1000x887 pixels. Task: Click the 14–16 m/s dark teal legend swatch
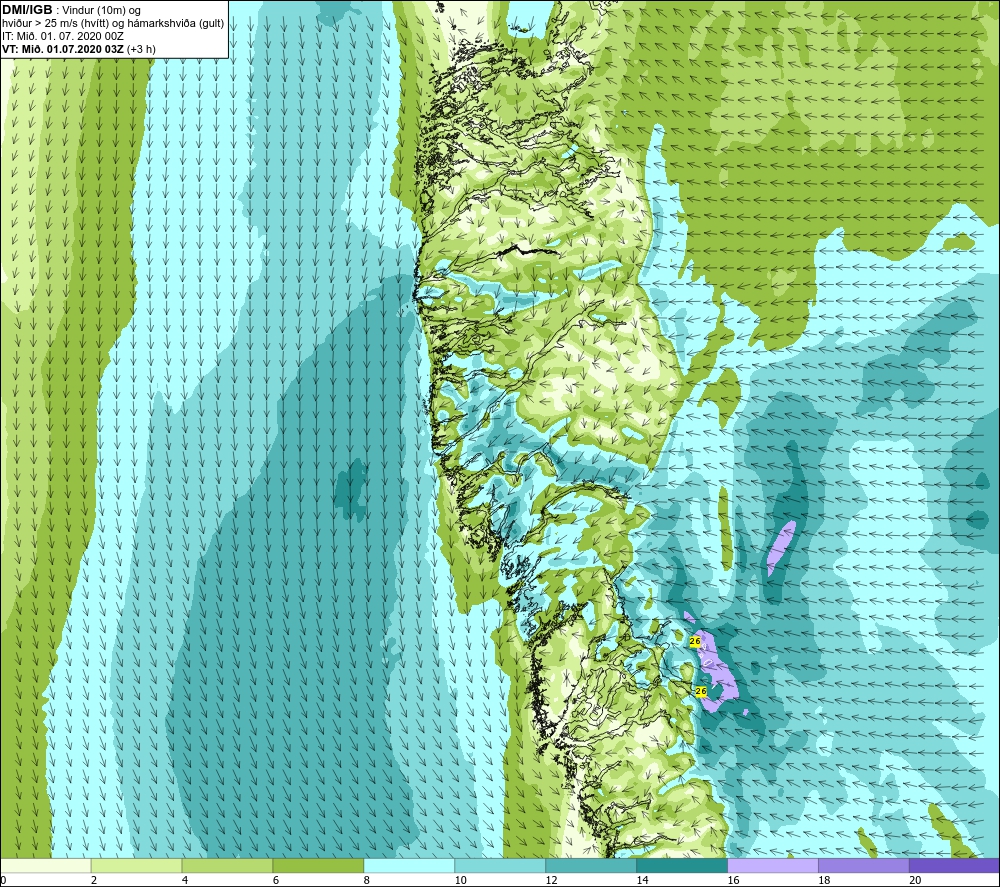tap(682, 866)
